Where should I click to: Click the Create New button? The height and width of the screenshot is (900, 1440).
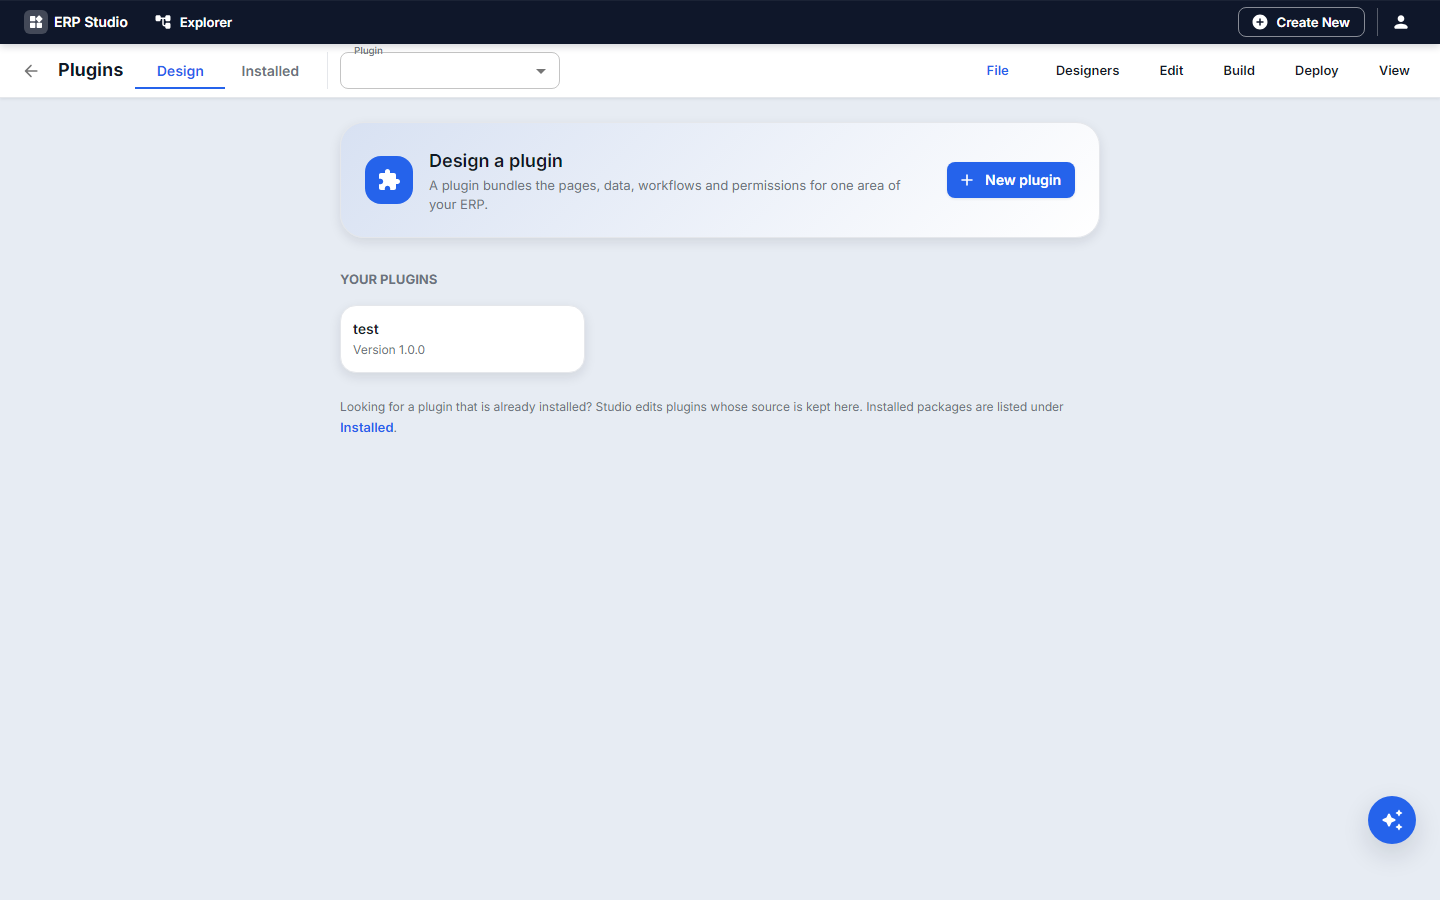(x=1301, y=22)
